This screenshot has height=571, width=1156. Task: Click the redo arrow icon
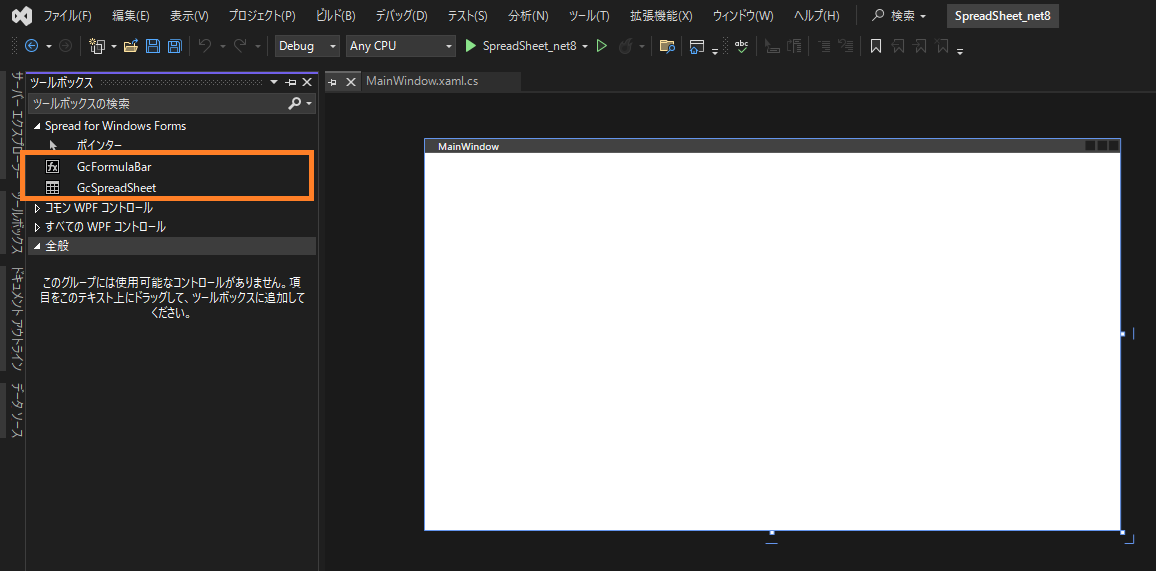[x=240, y=46]
